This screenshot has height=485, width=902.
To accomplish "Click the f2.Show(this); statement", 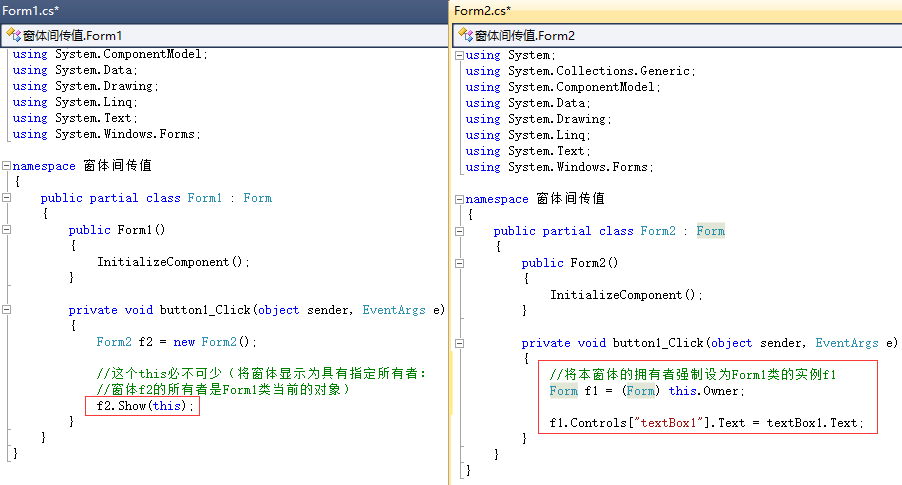I will [x=146, y=406].
